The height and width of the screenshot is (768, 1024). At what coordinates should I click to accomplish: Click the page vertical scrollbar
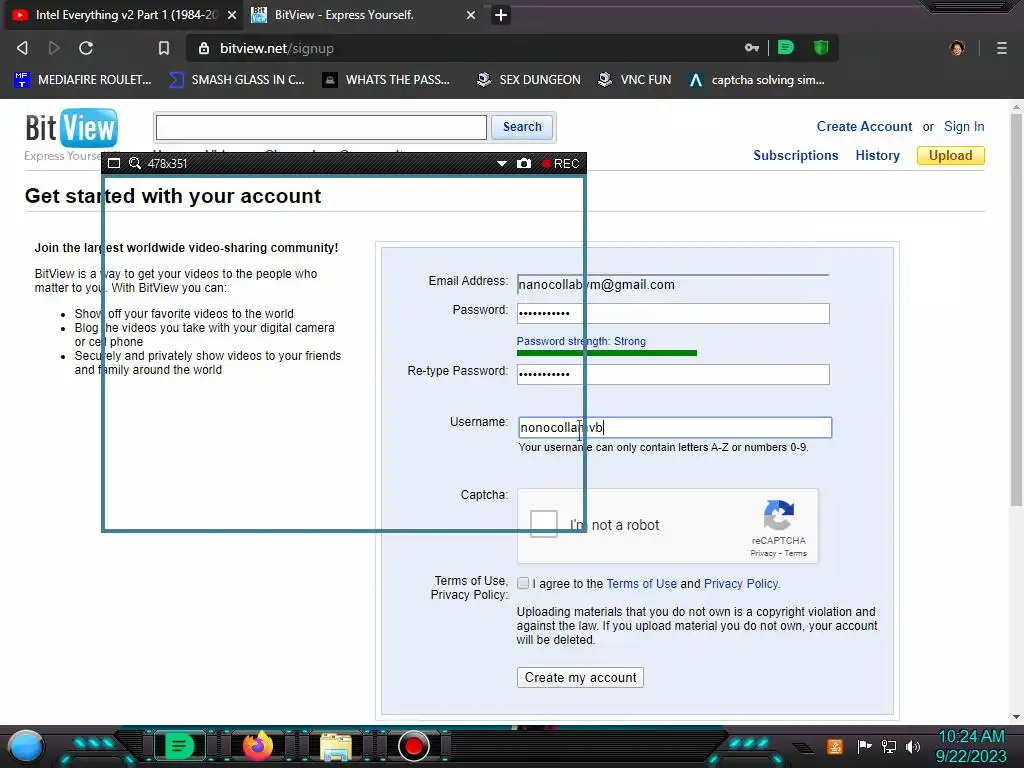click(1016, 310)
